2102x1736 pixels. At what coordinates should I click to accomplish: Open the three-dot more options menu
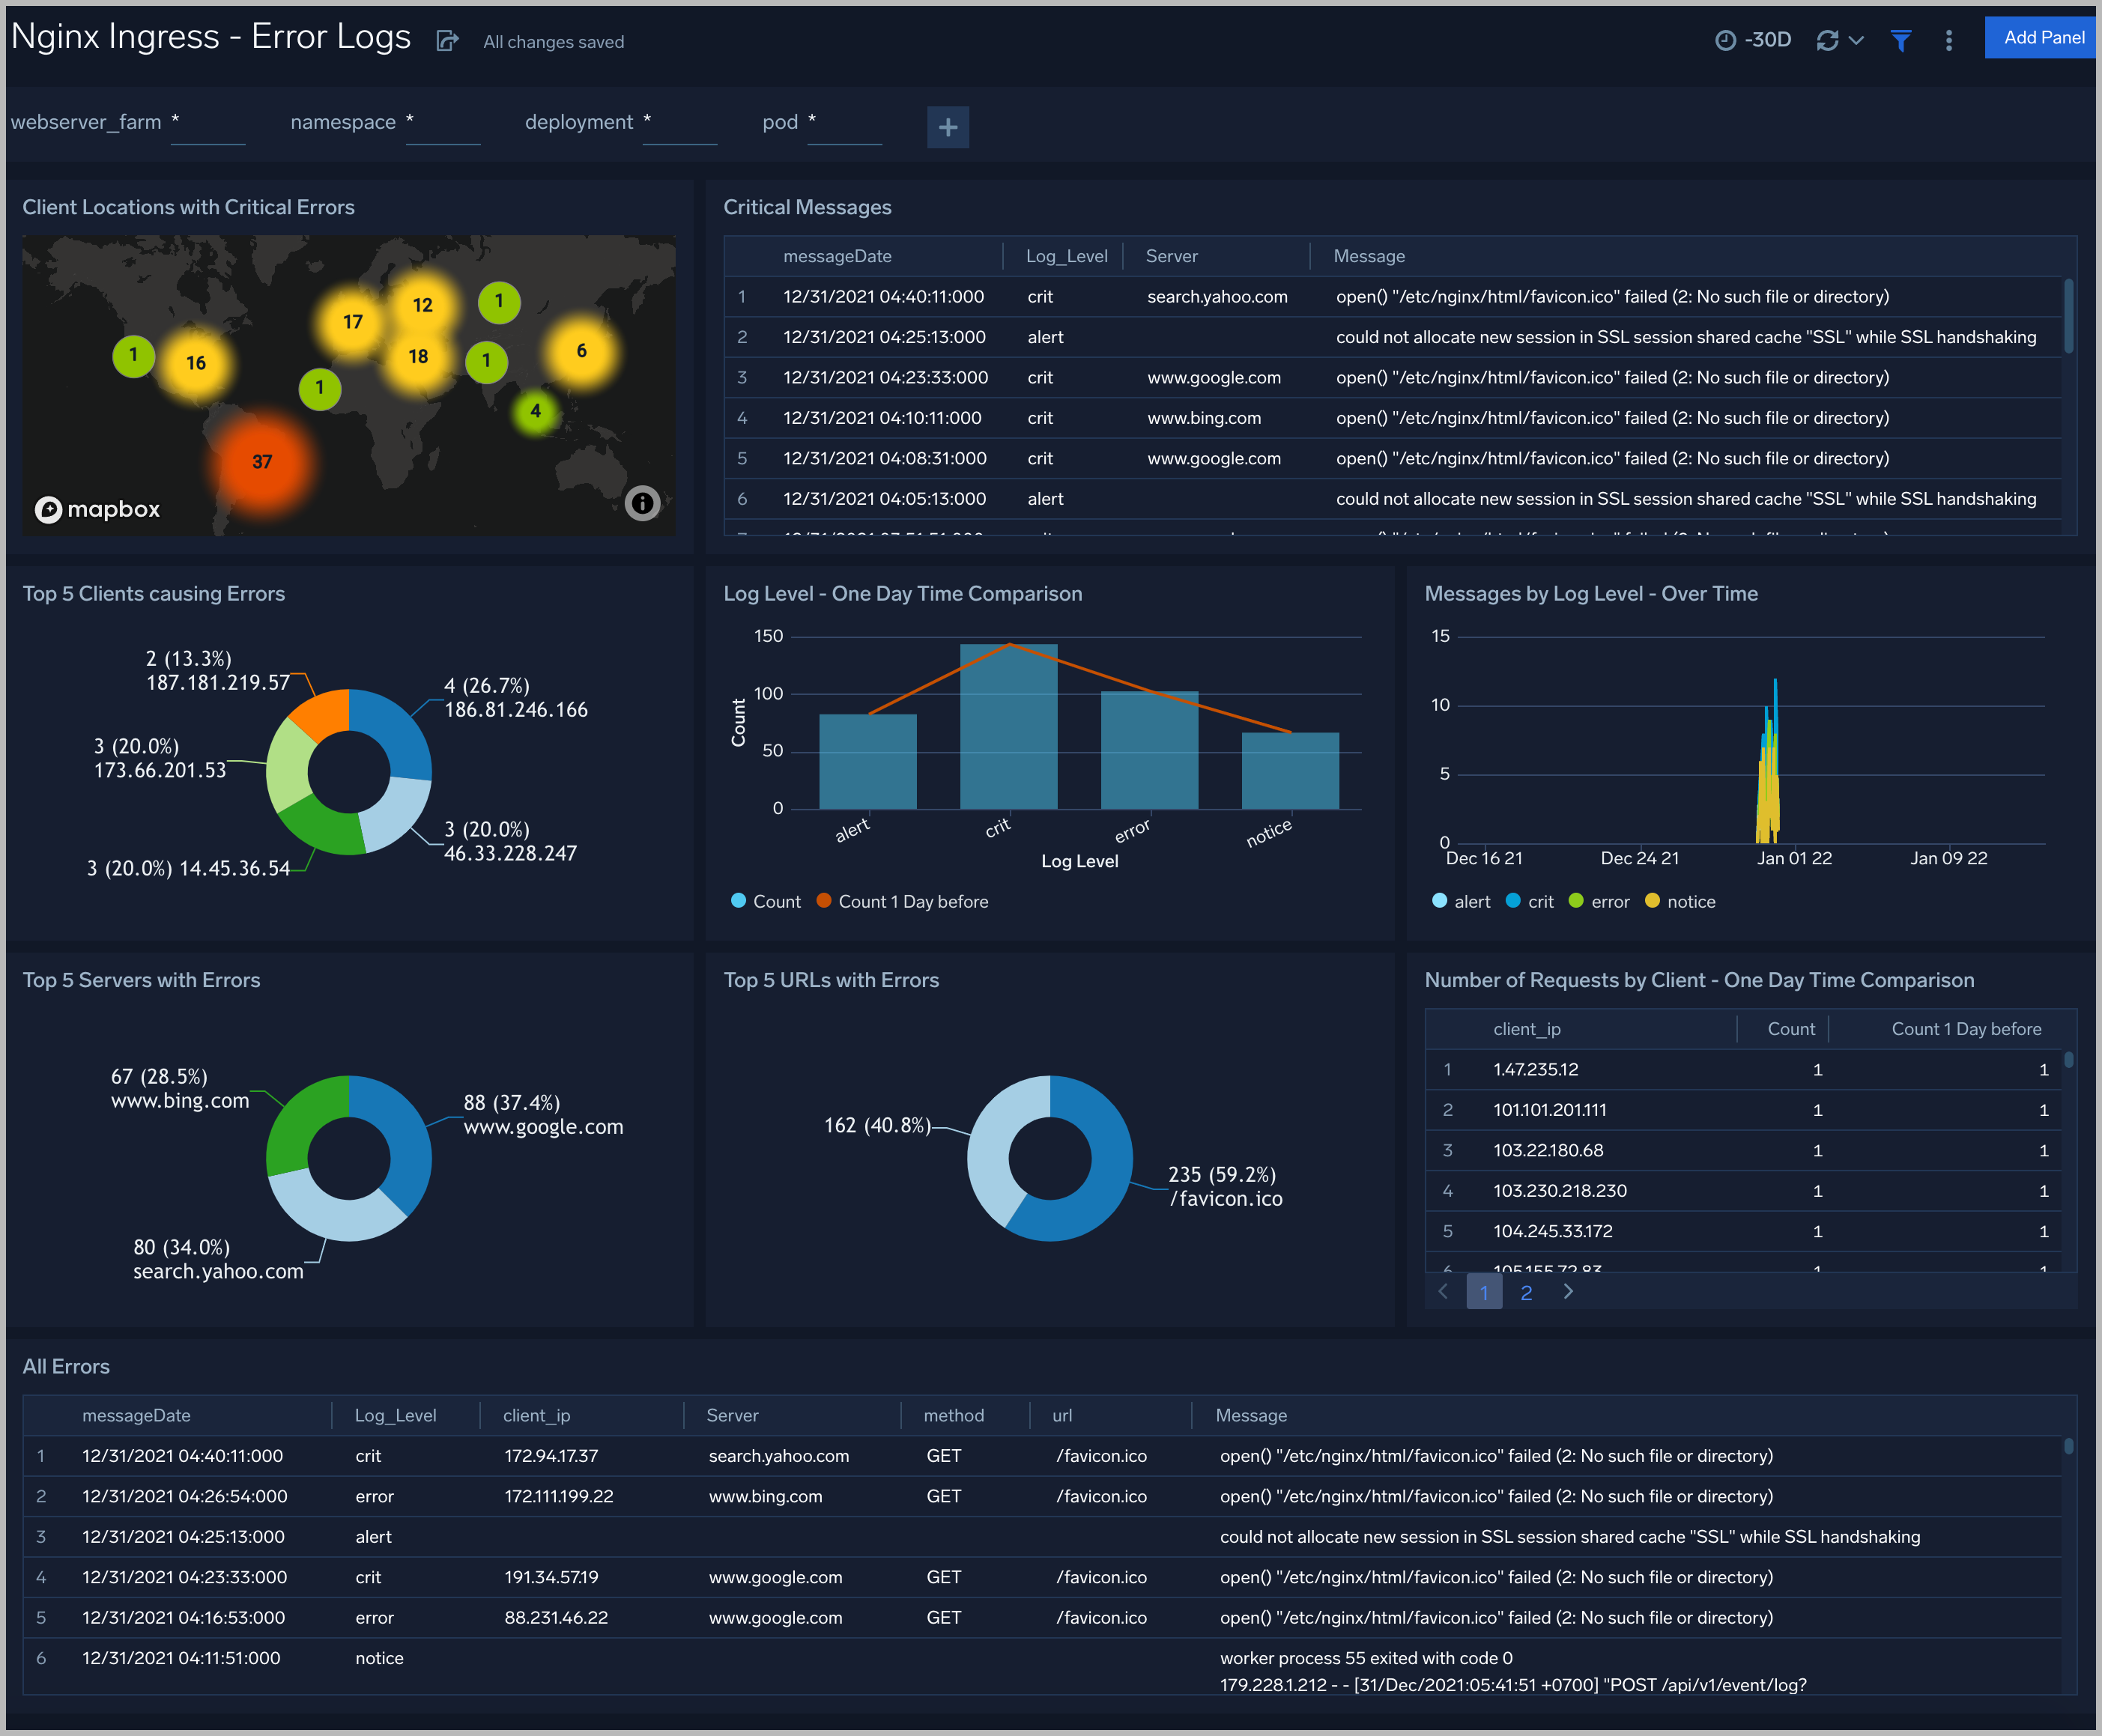(x=1948, y=40)
